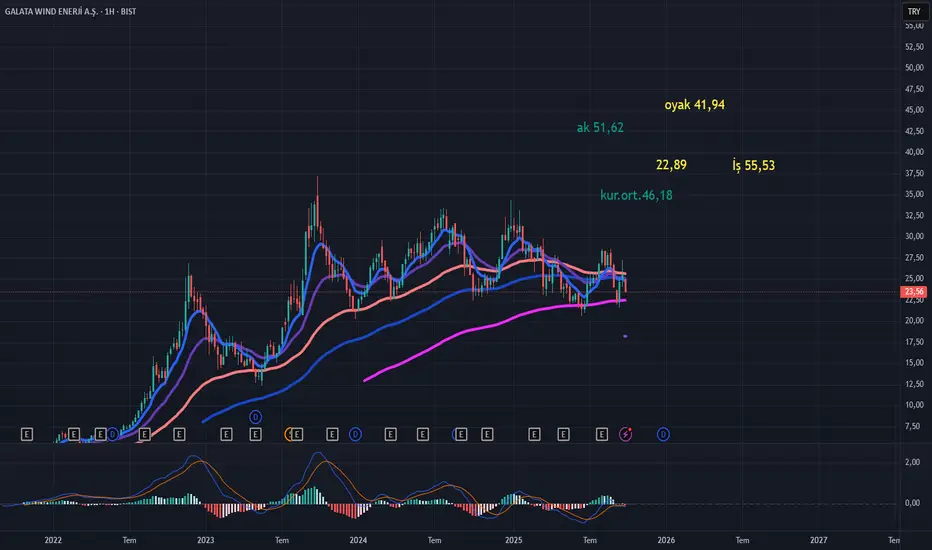Click the 35,00 price scale label

[x=914, y=194]
